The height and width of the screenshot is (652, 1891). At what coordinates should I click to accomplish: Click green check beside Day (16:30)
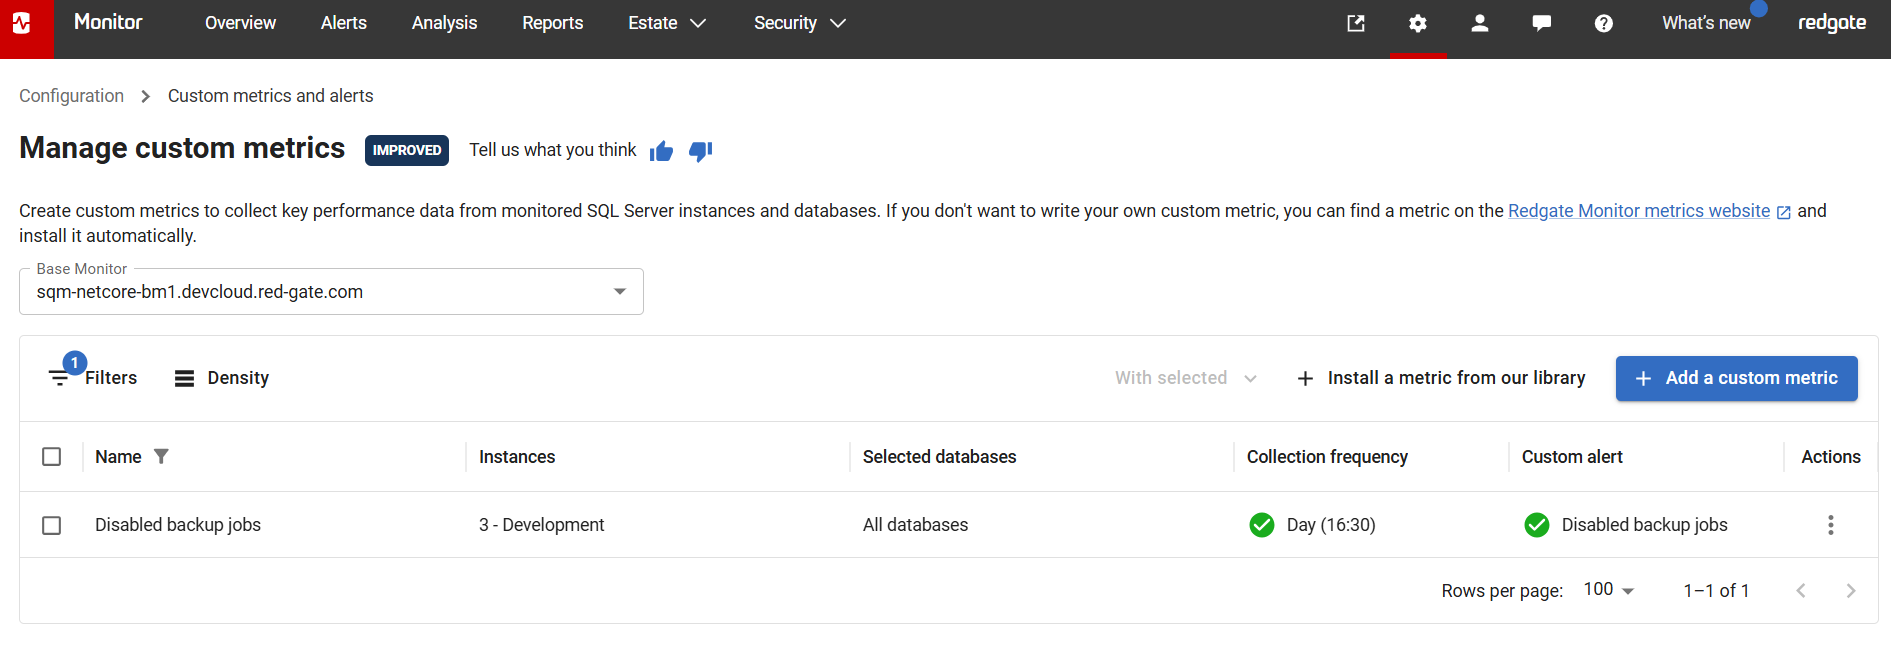pyautogui.click(x=1262, y=525)
